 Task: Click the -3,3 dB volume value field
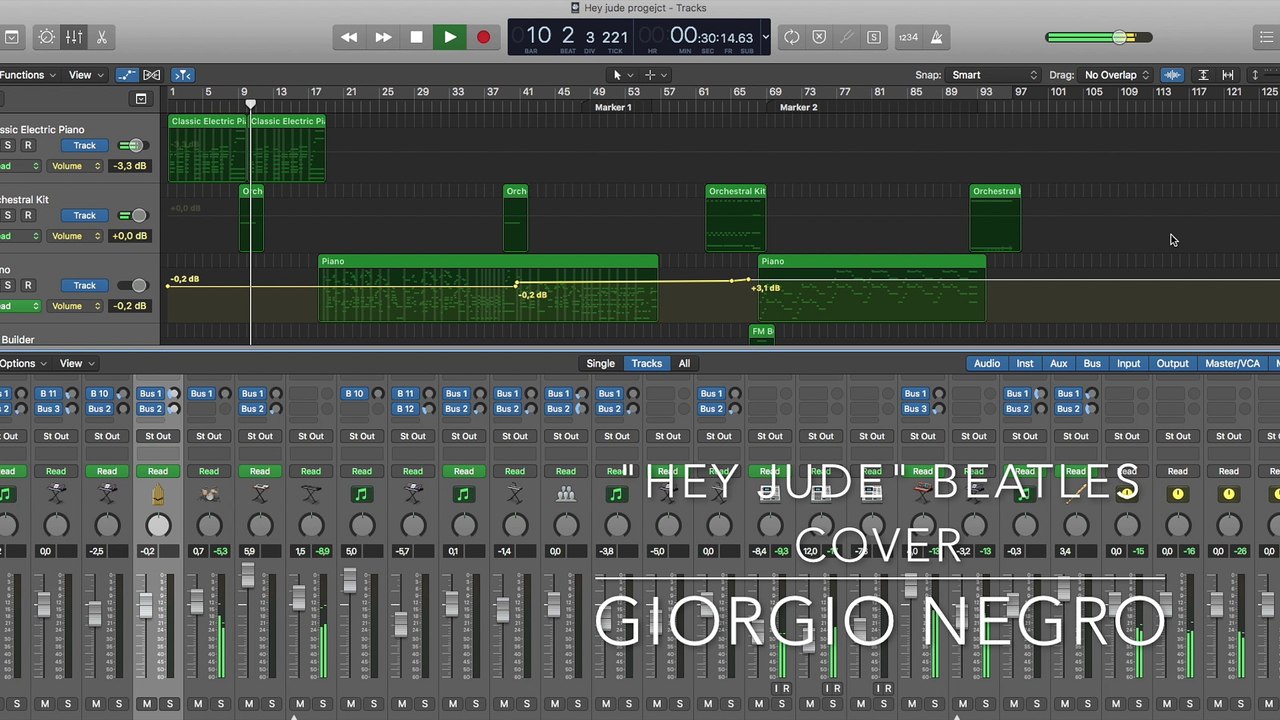pyautogui.click(x=130, y=166)
